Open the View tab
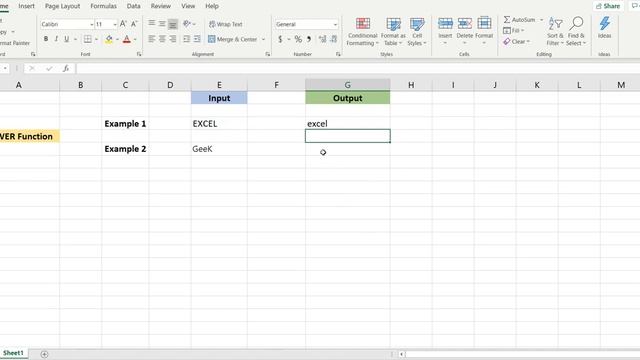The width and height of the screenshot is (640, 360). [188, 6]
